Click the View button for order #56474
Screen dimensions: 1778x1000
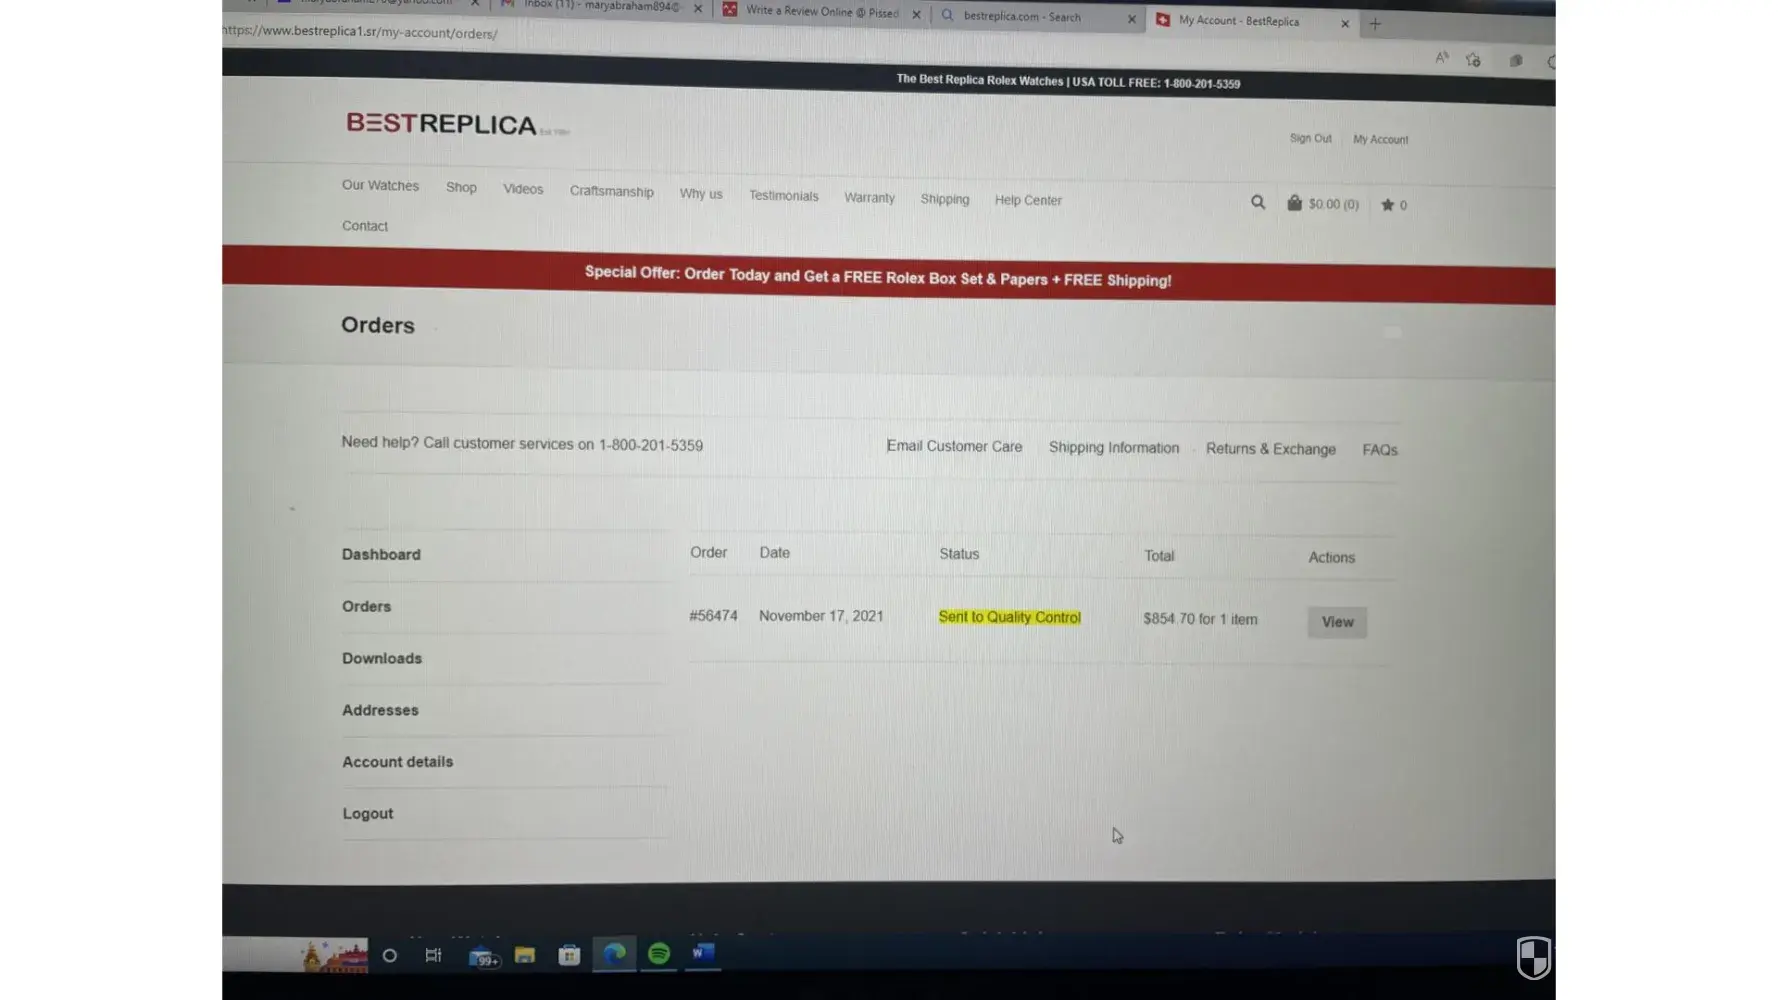1337,622
